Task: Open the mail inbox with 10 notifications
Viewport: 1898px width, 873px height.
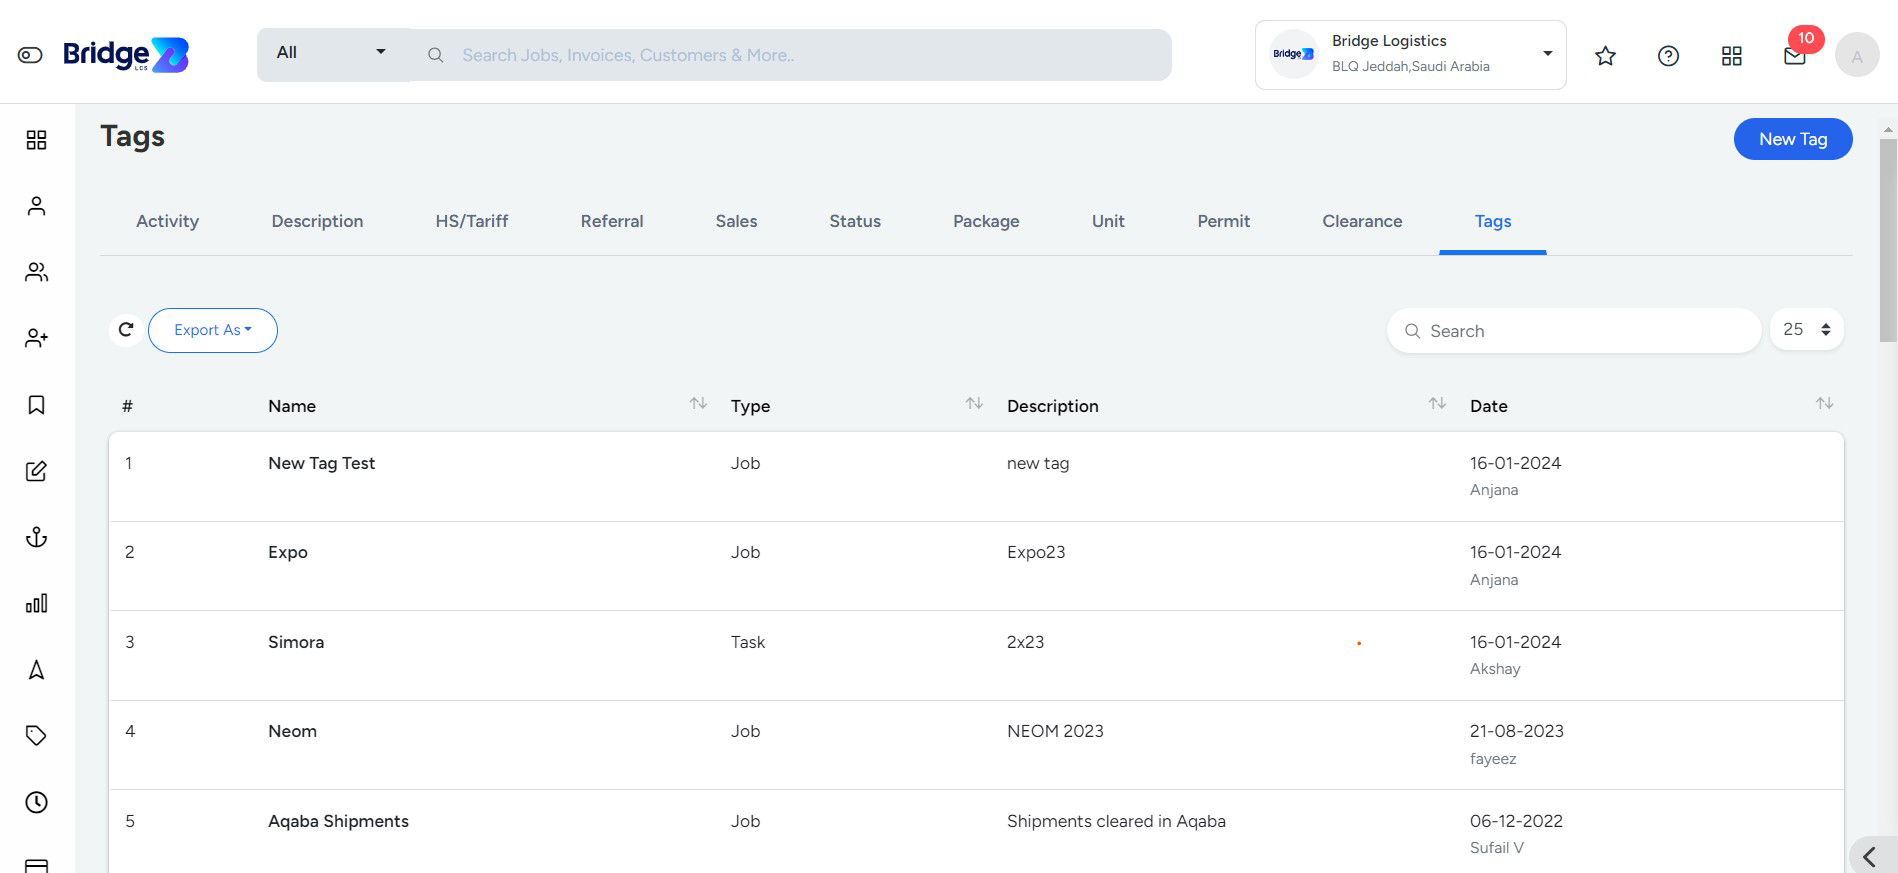Action: pos(1795,56)
